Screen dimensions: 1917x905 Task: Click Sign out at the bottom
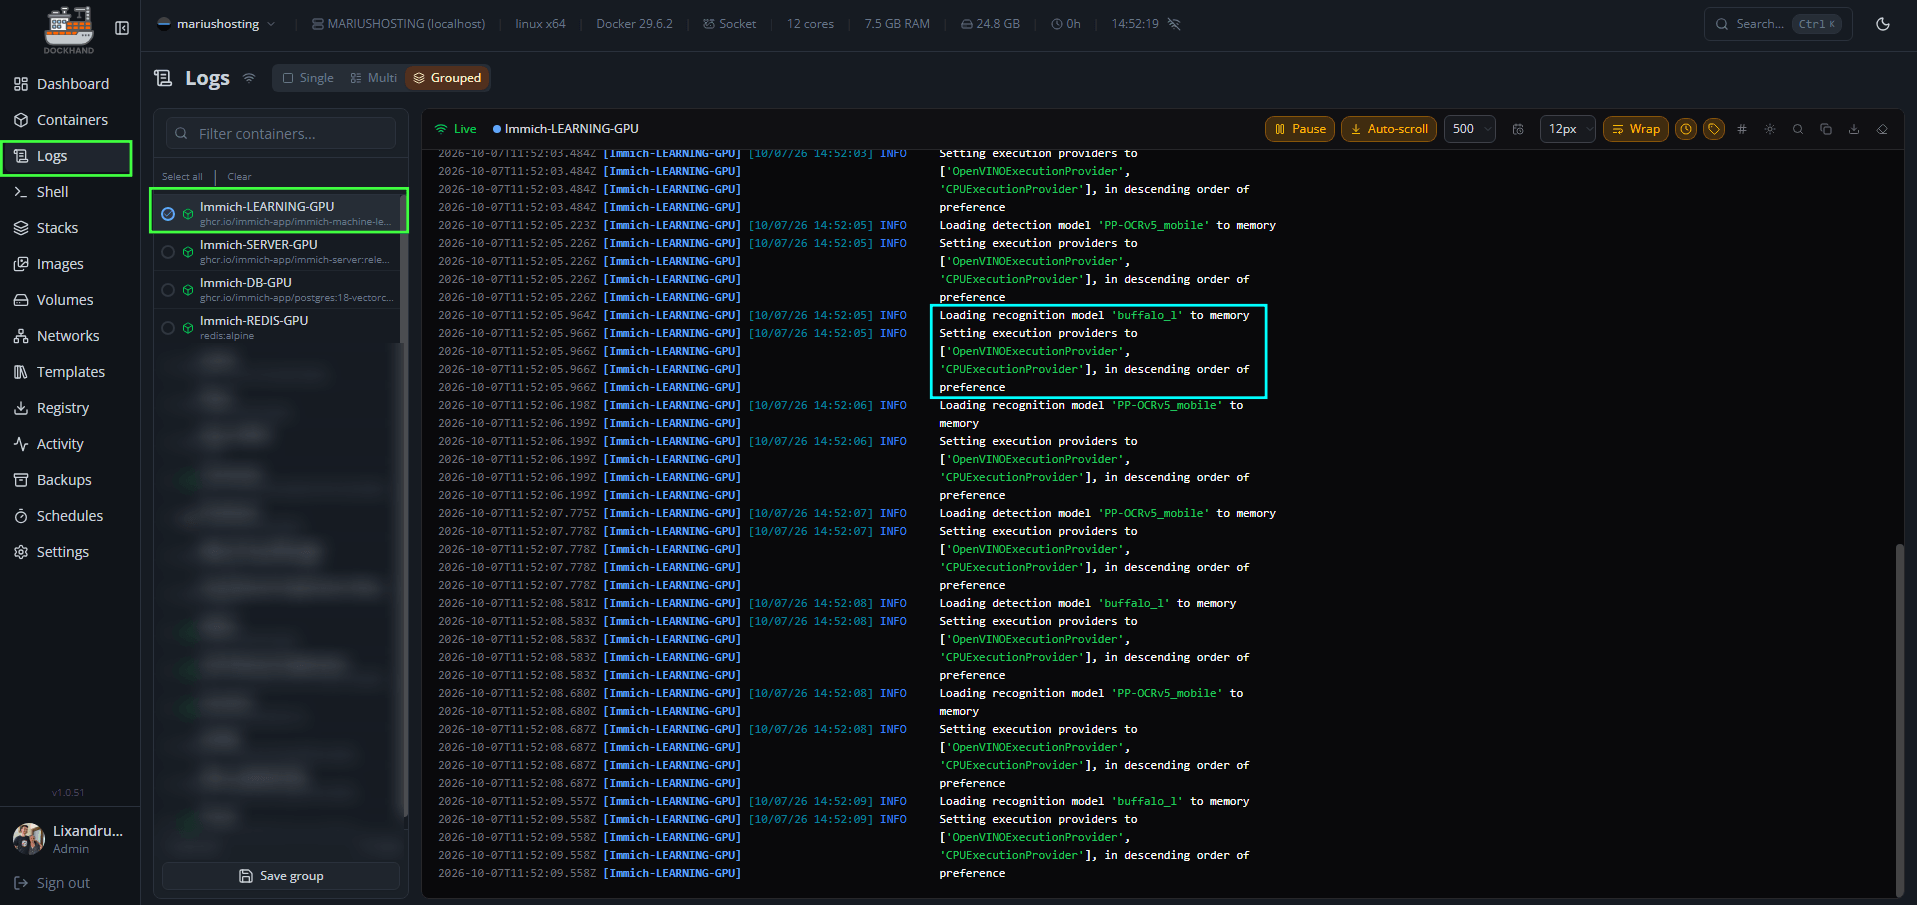click(x=52, y=883)
